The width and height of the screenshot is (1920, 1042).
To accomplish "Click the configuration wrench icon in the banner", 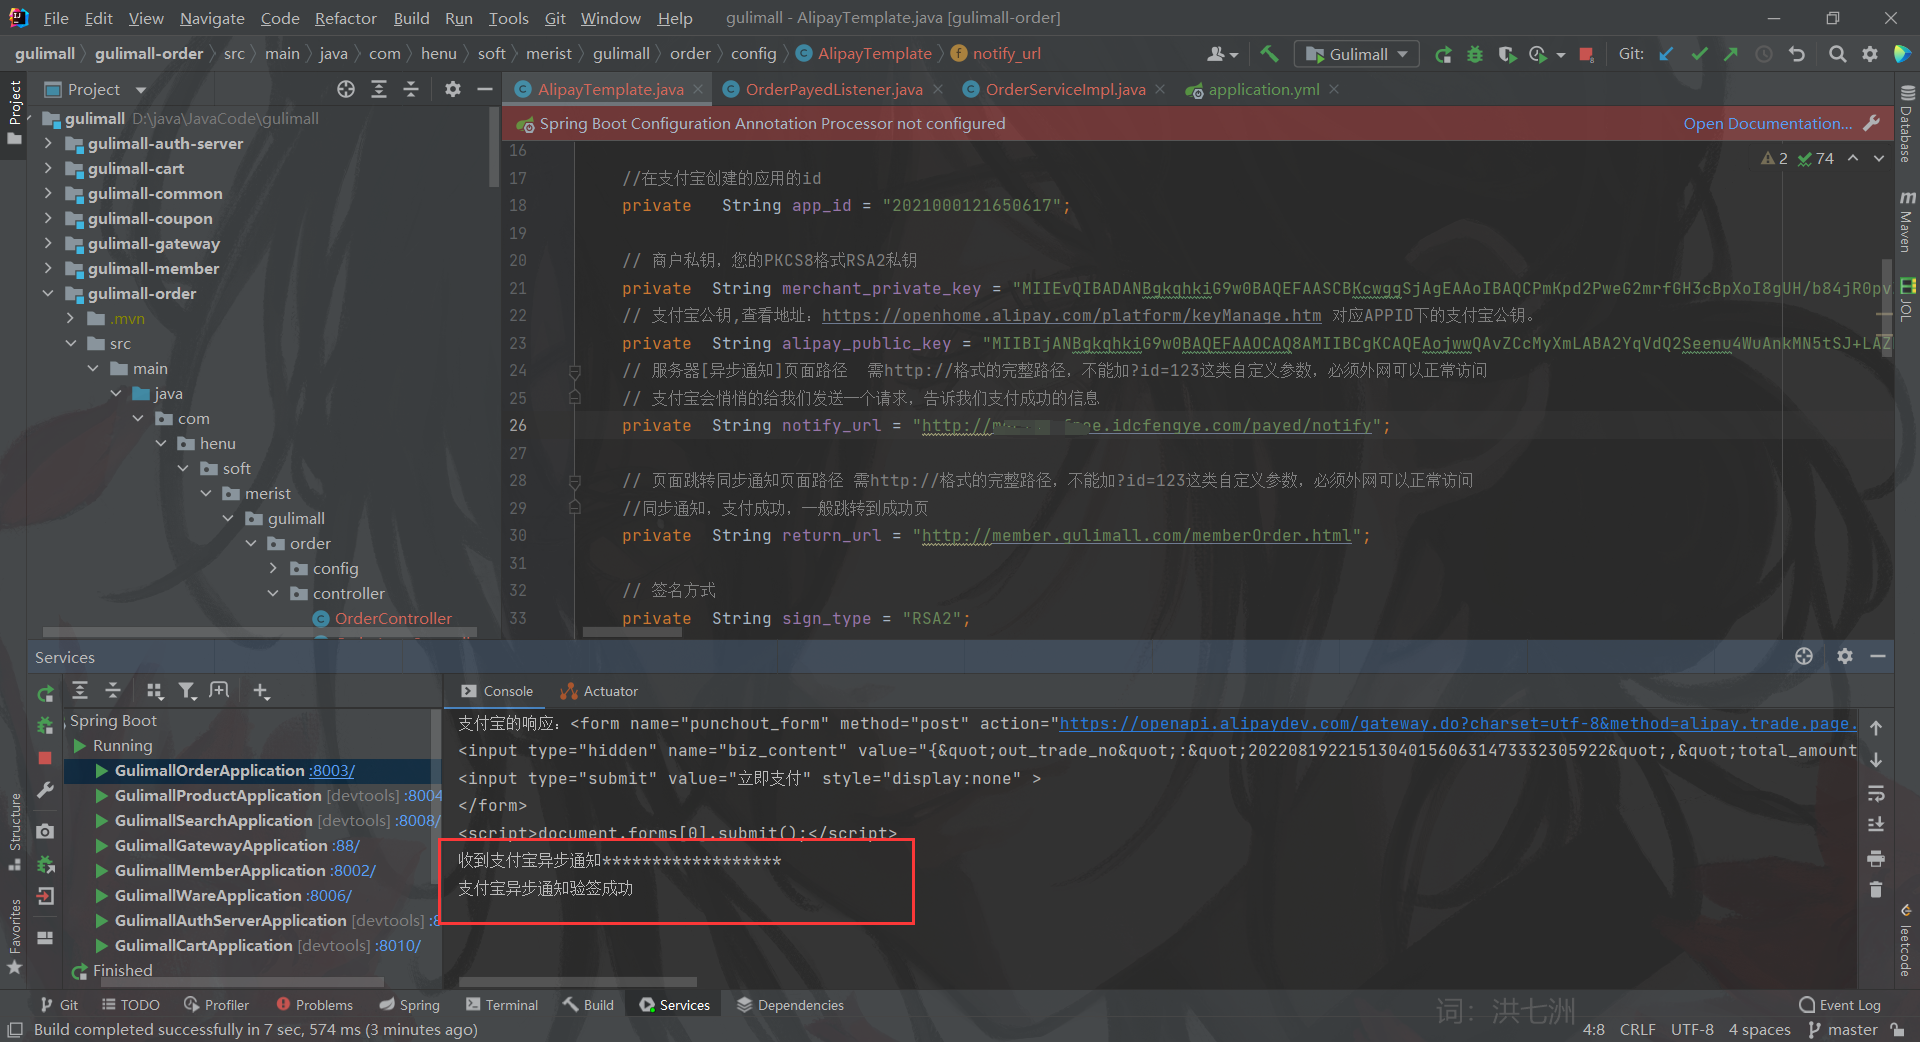I will [x=1872, y=123].
